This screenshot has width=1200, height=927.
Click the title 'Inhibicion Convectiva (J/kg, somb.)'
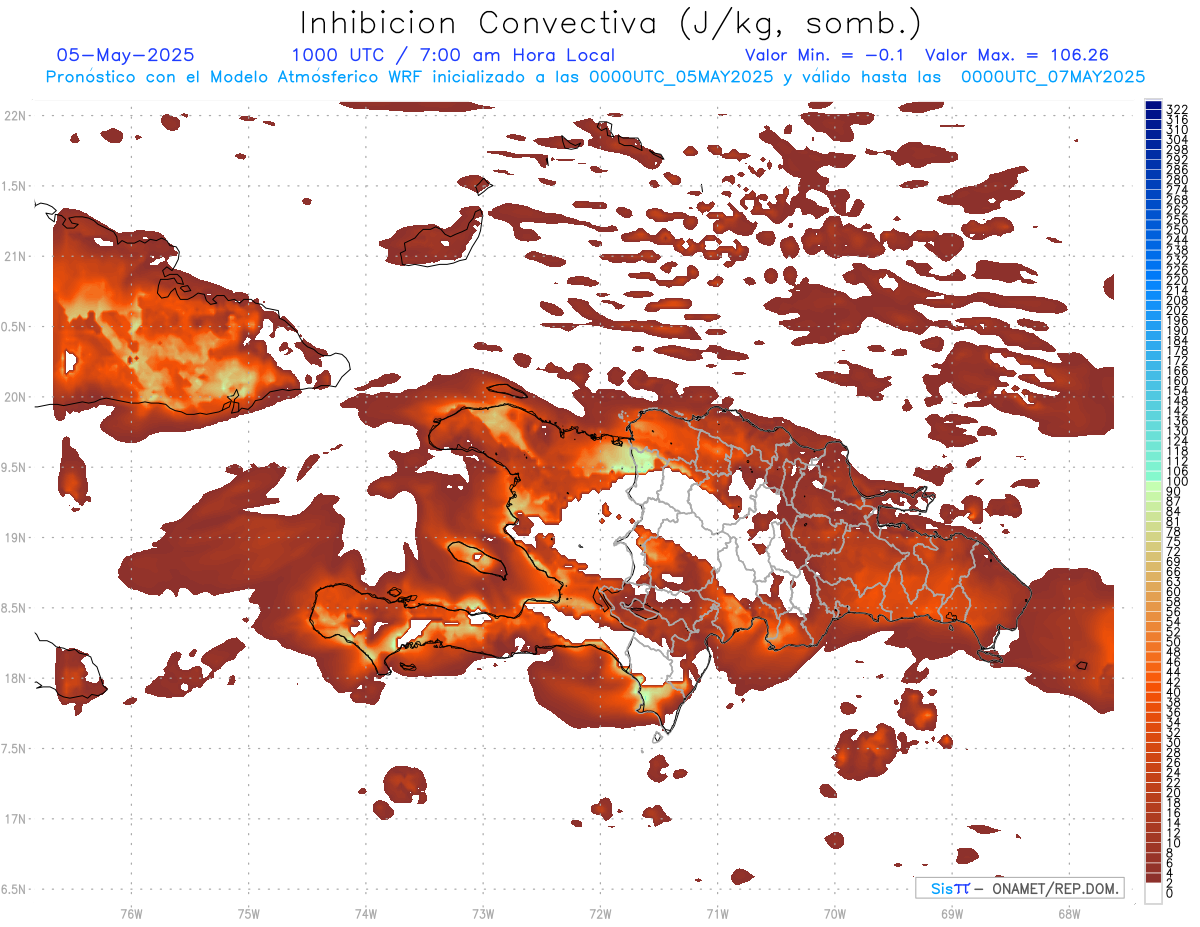tap(610, 23)
